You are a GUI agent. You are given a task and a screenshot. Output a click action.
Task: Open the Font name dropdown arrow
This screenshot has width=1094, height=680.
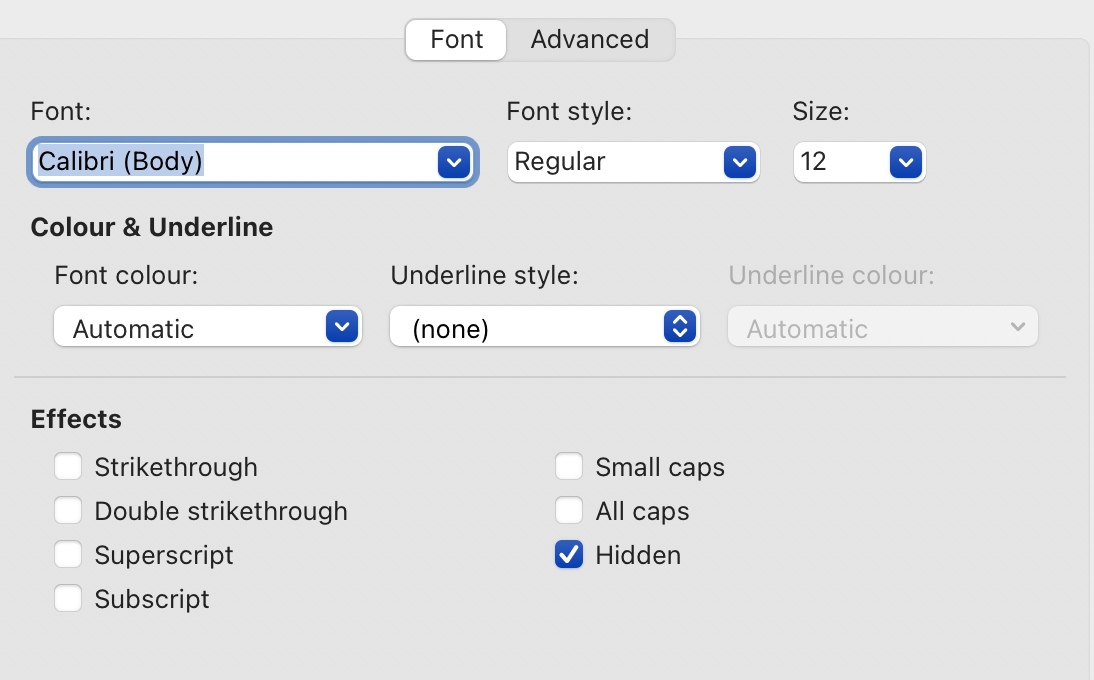click(454, 163)
